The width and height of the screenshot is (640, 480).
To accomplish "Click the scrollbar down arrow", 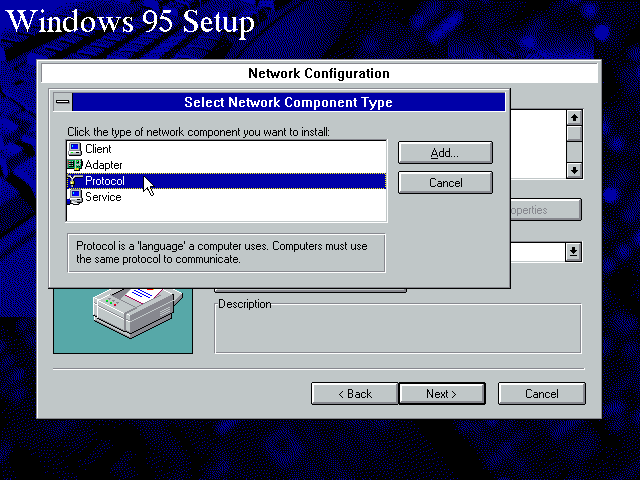I will tap(574, 170).
